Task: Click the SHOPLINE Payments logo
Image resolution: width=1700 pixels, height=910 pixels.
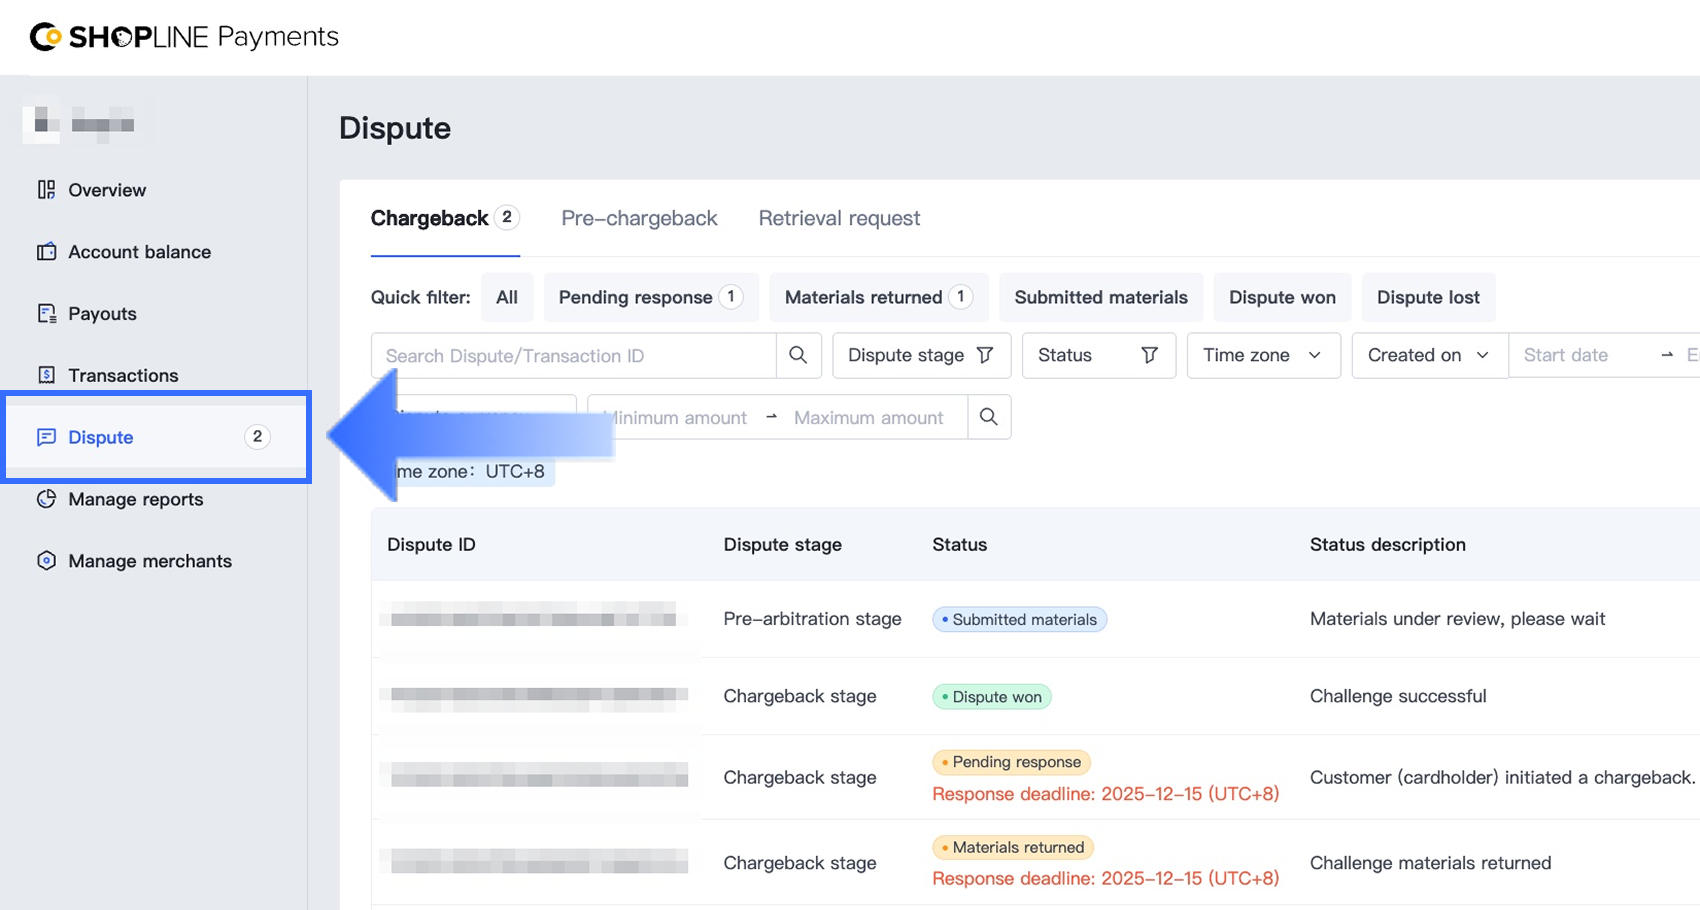Action: pos(184,37)
